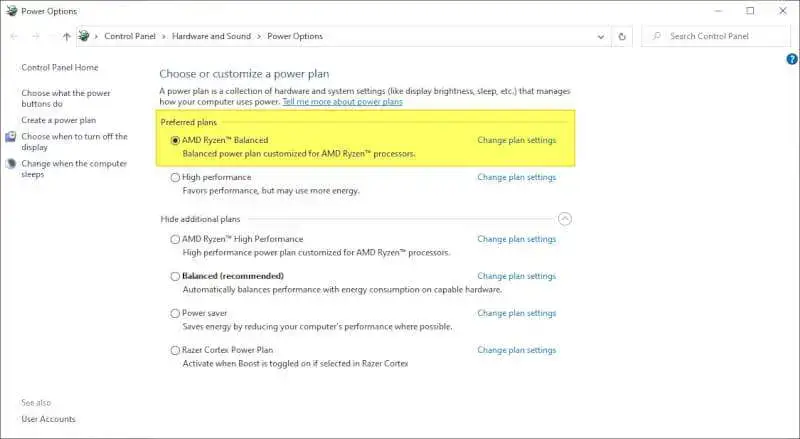The image size is (800, 439).
Task: Close the Power Options window
Action: (x=783, y=11)
